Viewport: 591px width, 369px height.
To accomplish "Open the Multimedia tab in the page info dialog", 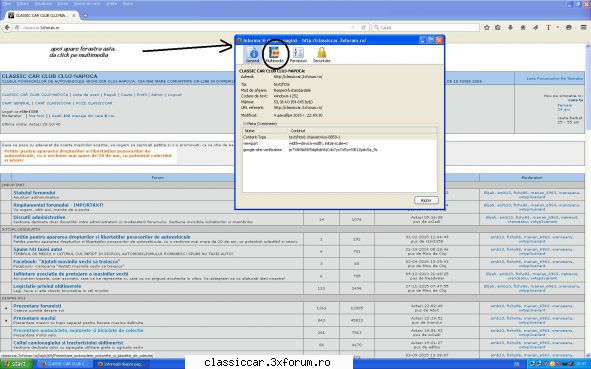I will point(274,55).
